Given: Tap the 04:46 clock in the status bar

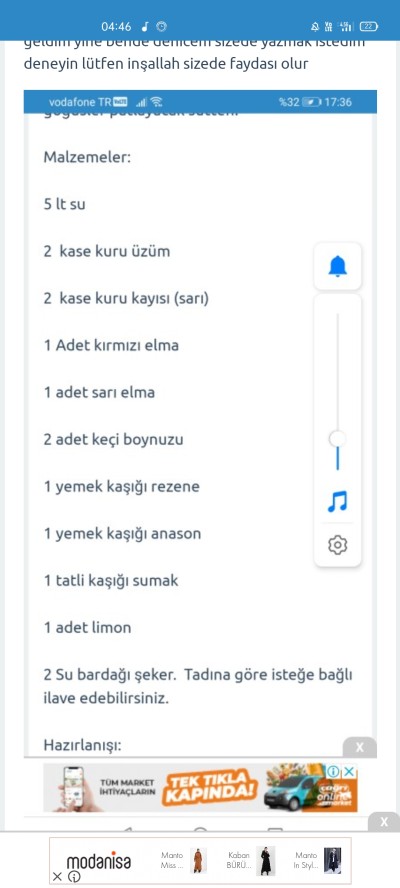Looking at the screenshot, I should (x=116, y=27).
